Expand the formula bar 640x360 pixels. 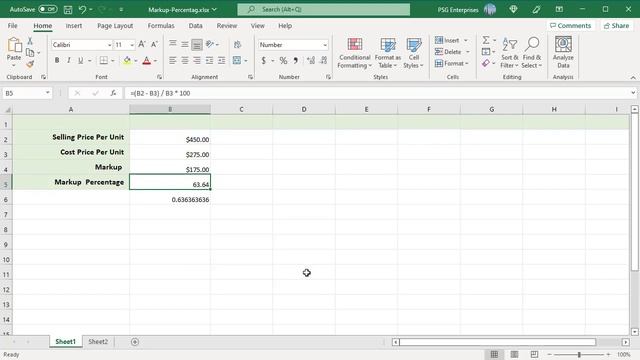[x=633, y=93]
